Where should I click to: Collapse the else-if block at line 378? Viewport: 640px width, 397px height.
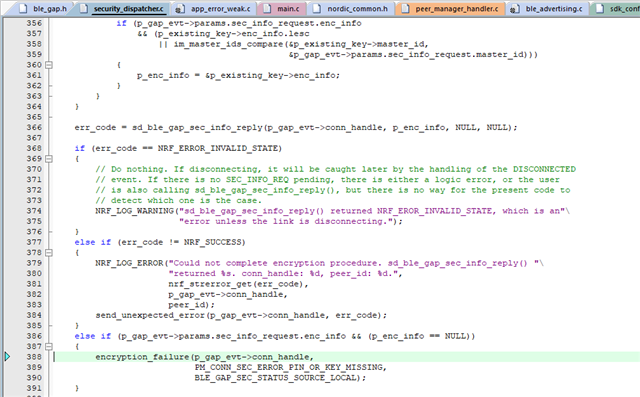[49, 253]
